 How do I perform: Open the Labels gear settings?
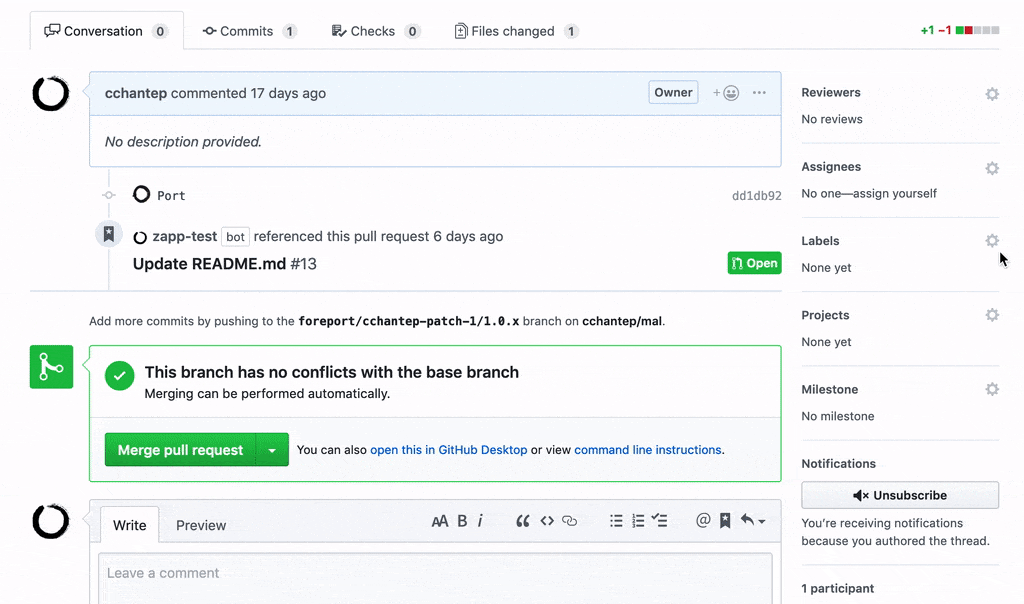992,241
